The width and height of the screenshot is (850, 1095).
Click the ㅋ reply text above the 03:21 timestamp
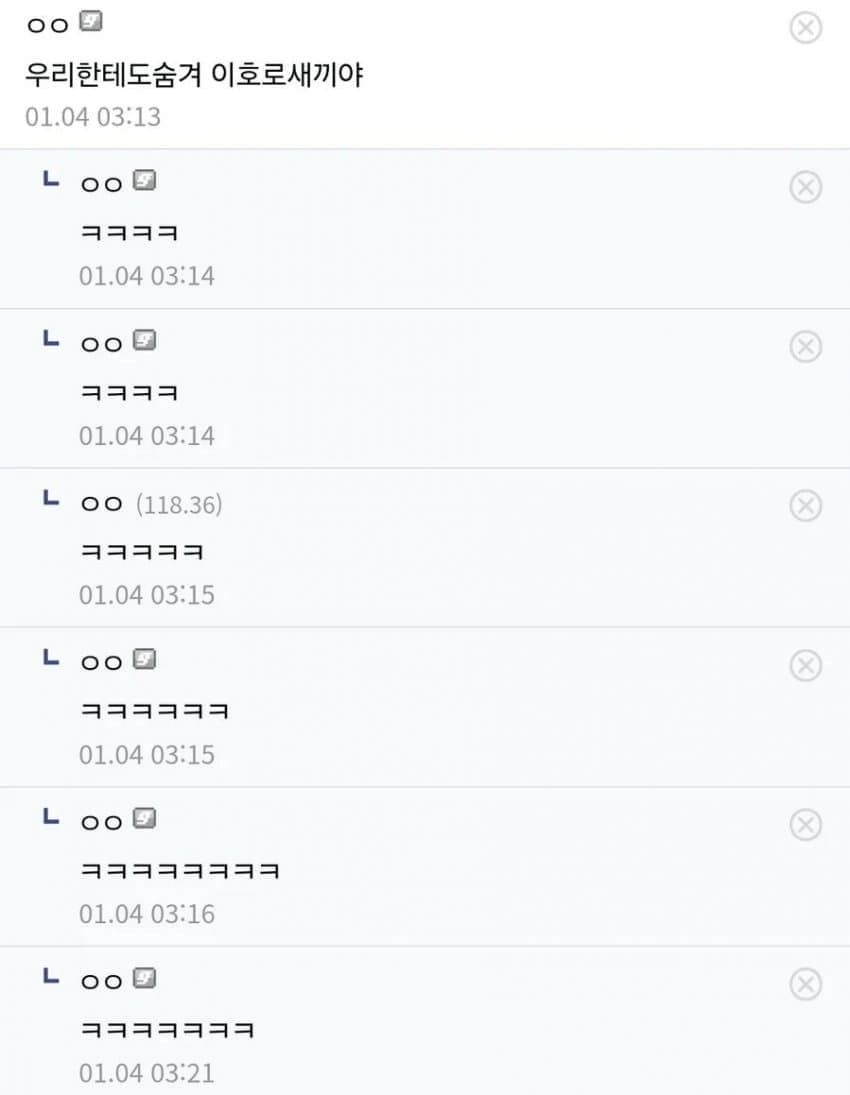coord(167,1029)
